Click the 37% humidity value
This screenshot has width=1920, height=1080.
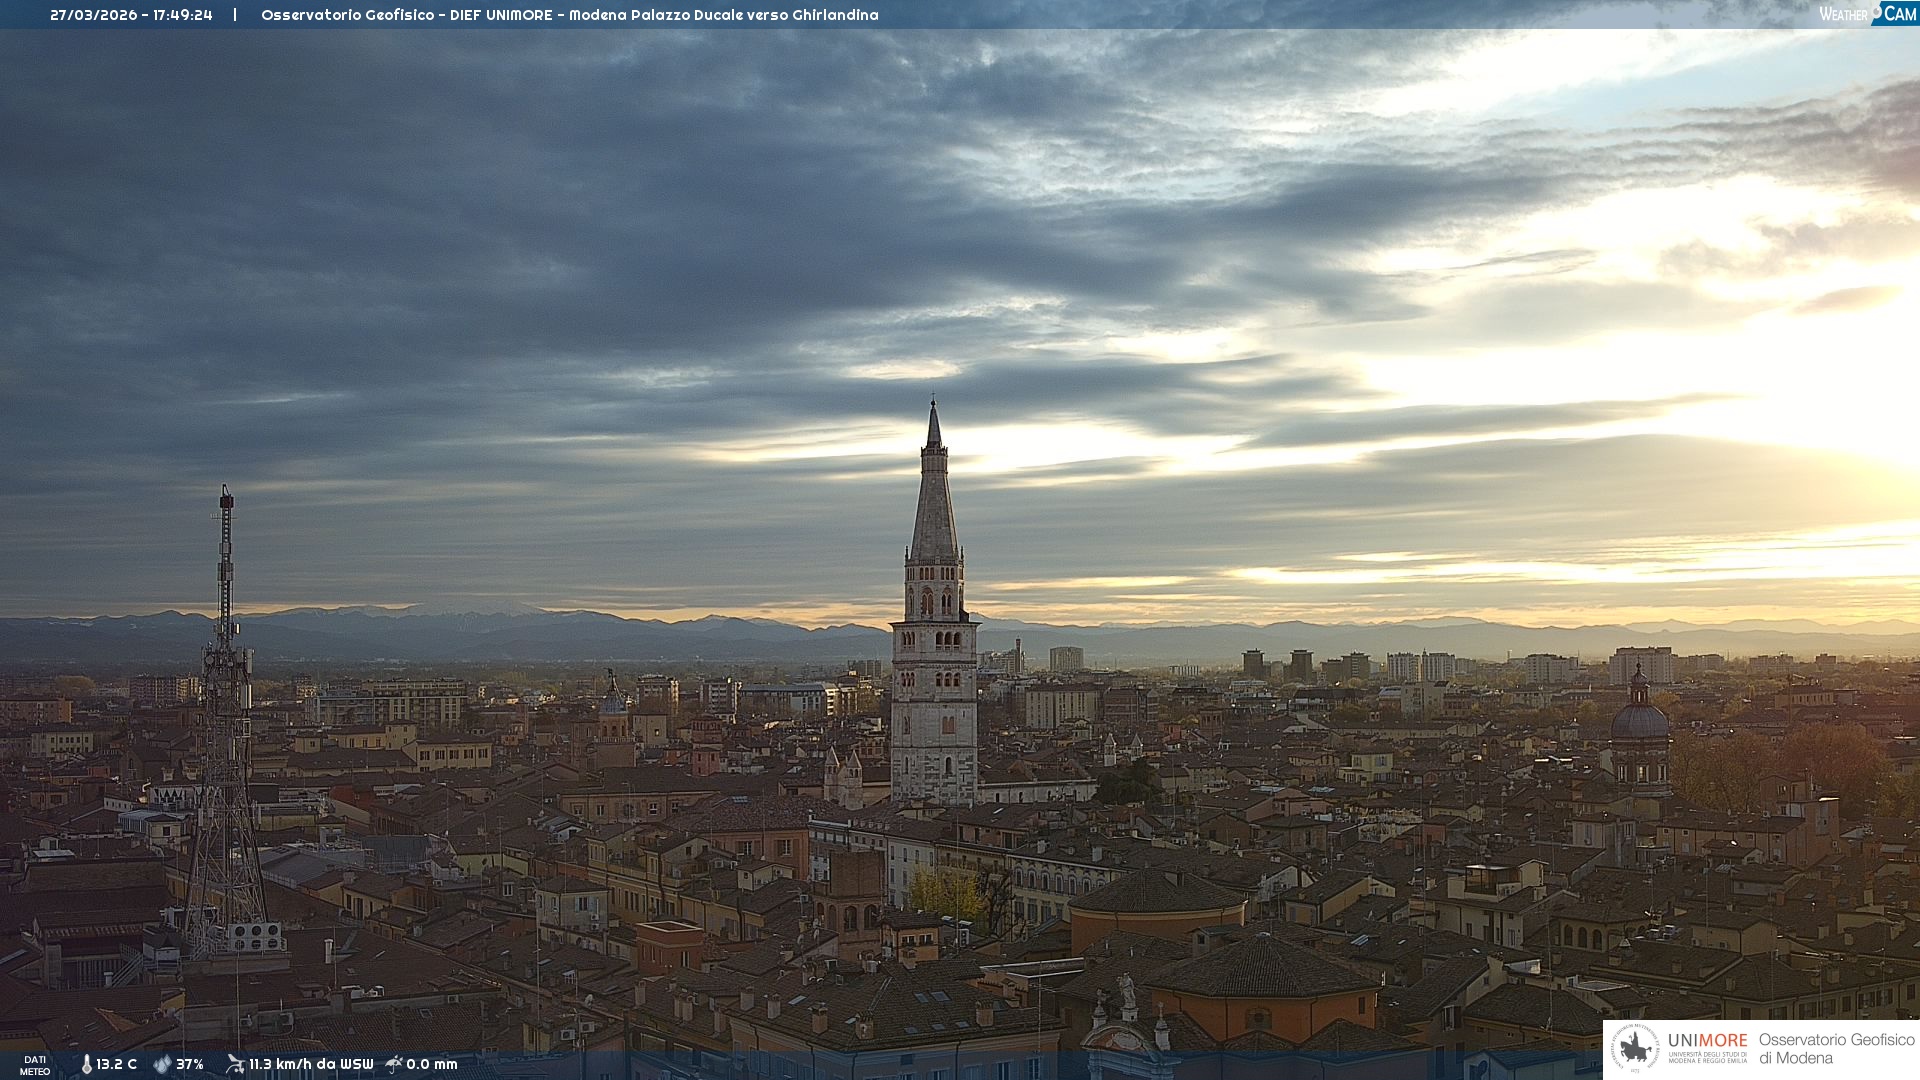pos(190,1064)
